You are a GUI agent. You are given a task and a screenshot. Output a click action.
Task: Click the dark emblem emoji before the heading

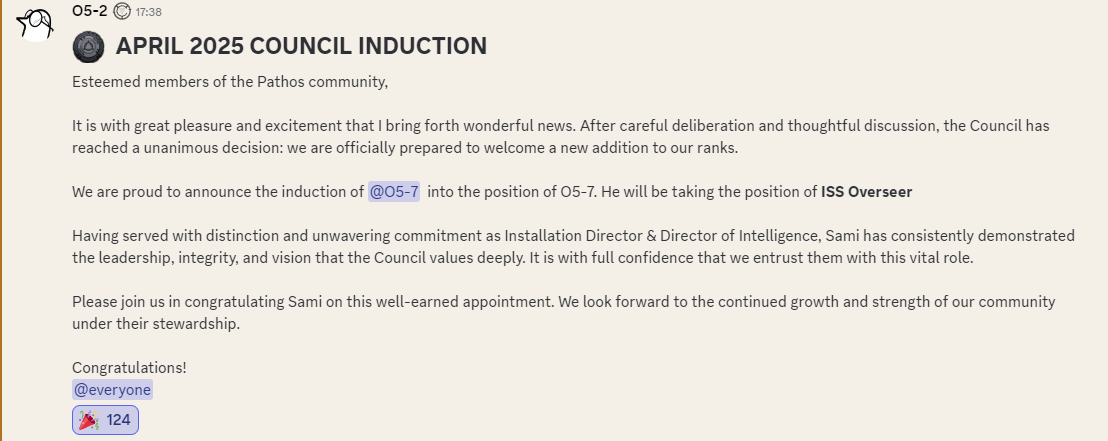click(x=89, y=46)
